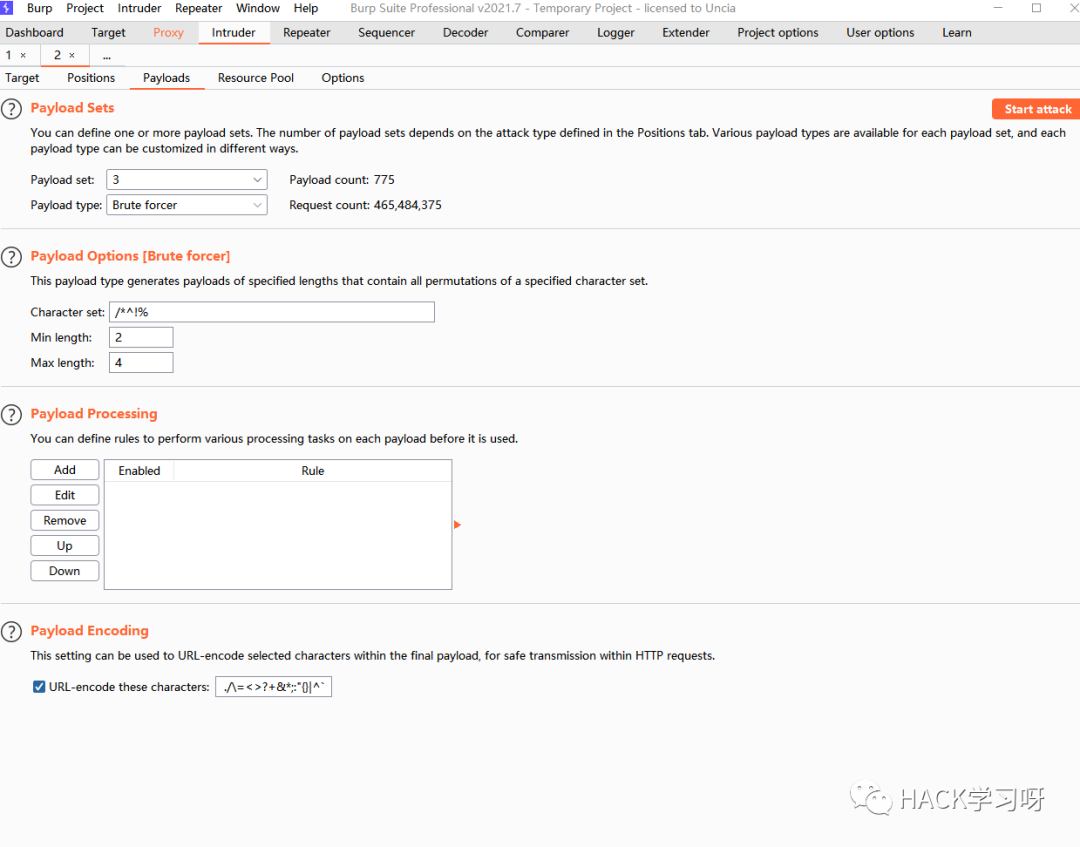The image size is (1080, 847).
Task: Click the Payload count: 775 text
Action: pyautogui.click(x=342, y=180)
